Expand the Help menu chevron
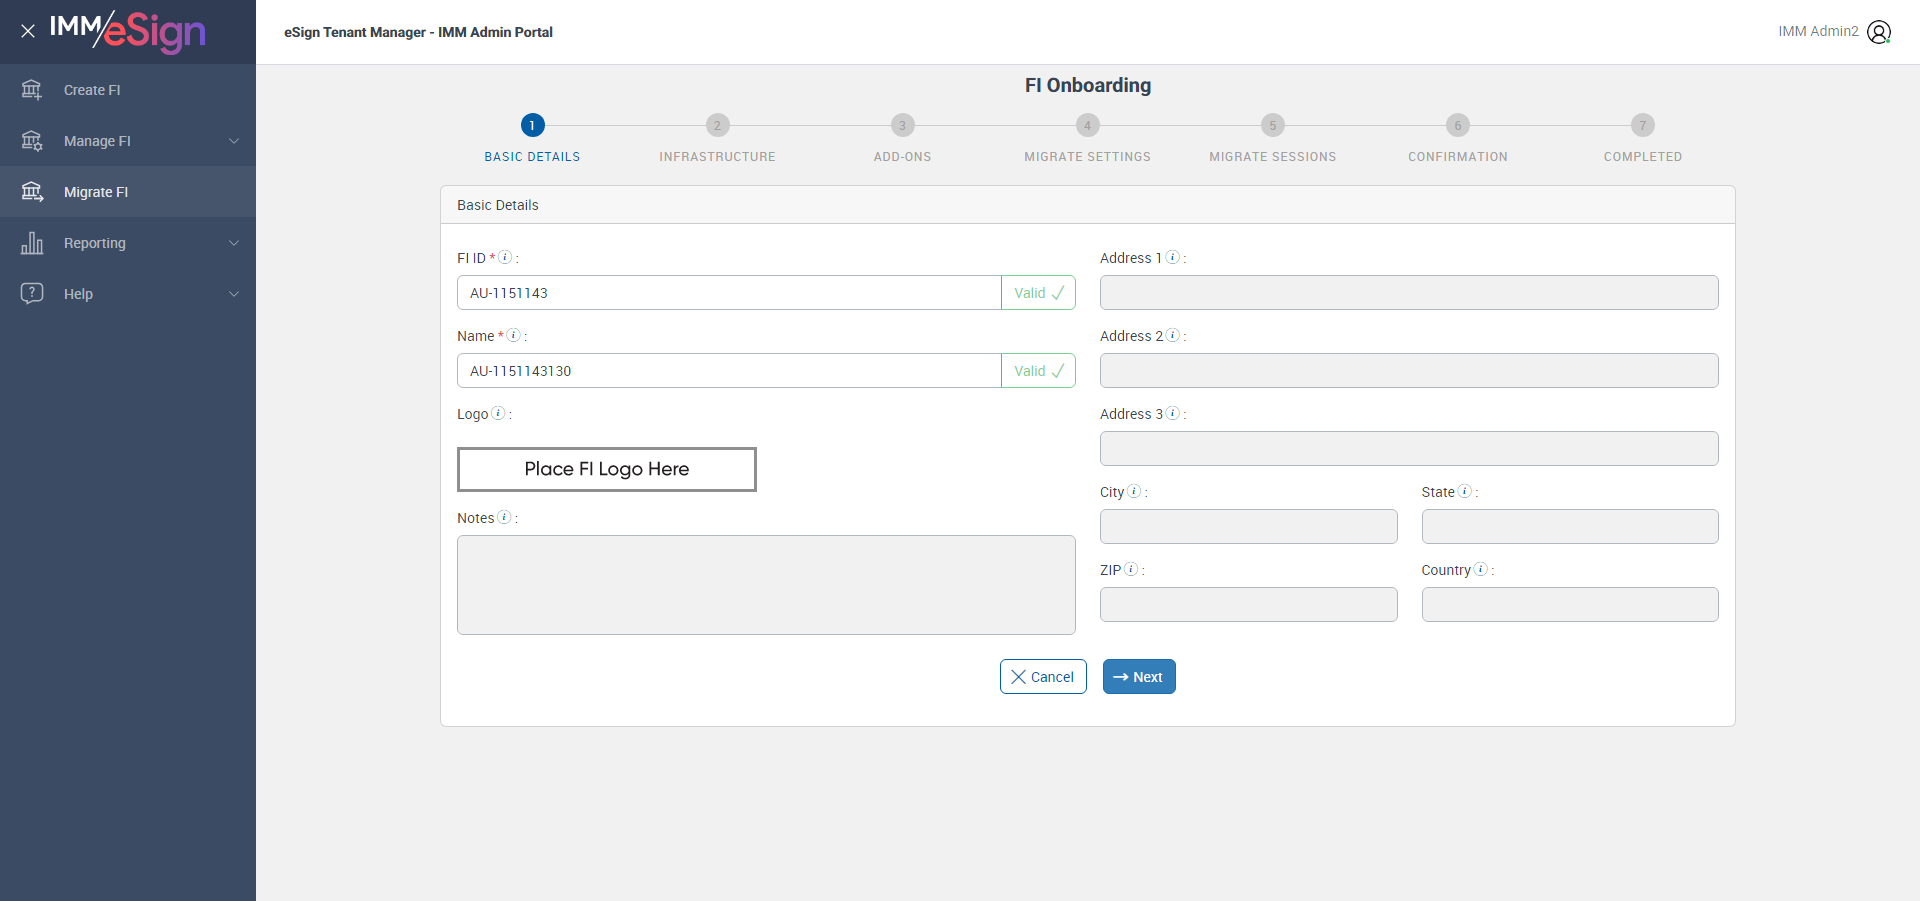This screenshot has height=901, width=1920. 234,294
